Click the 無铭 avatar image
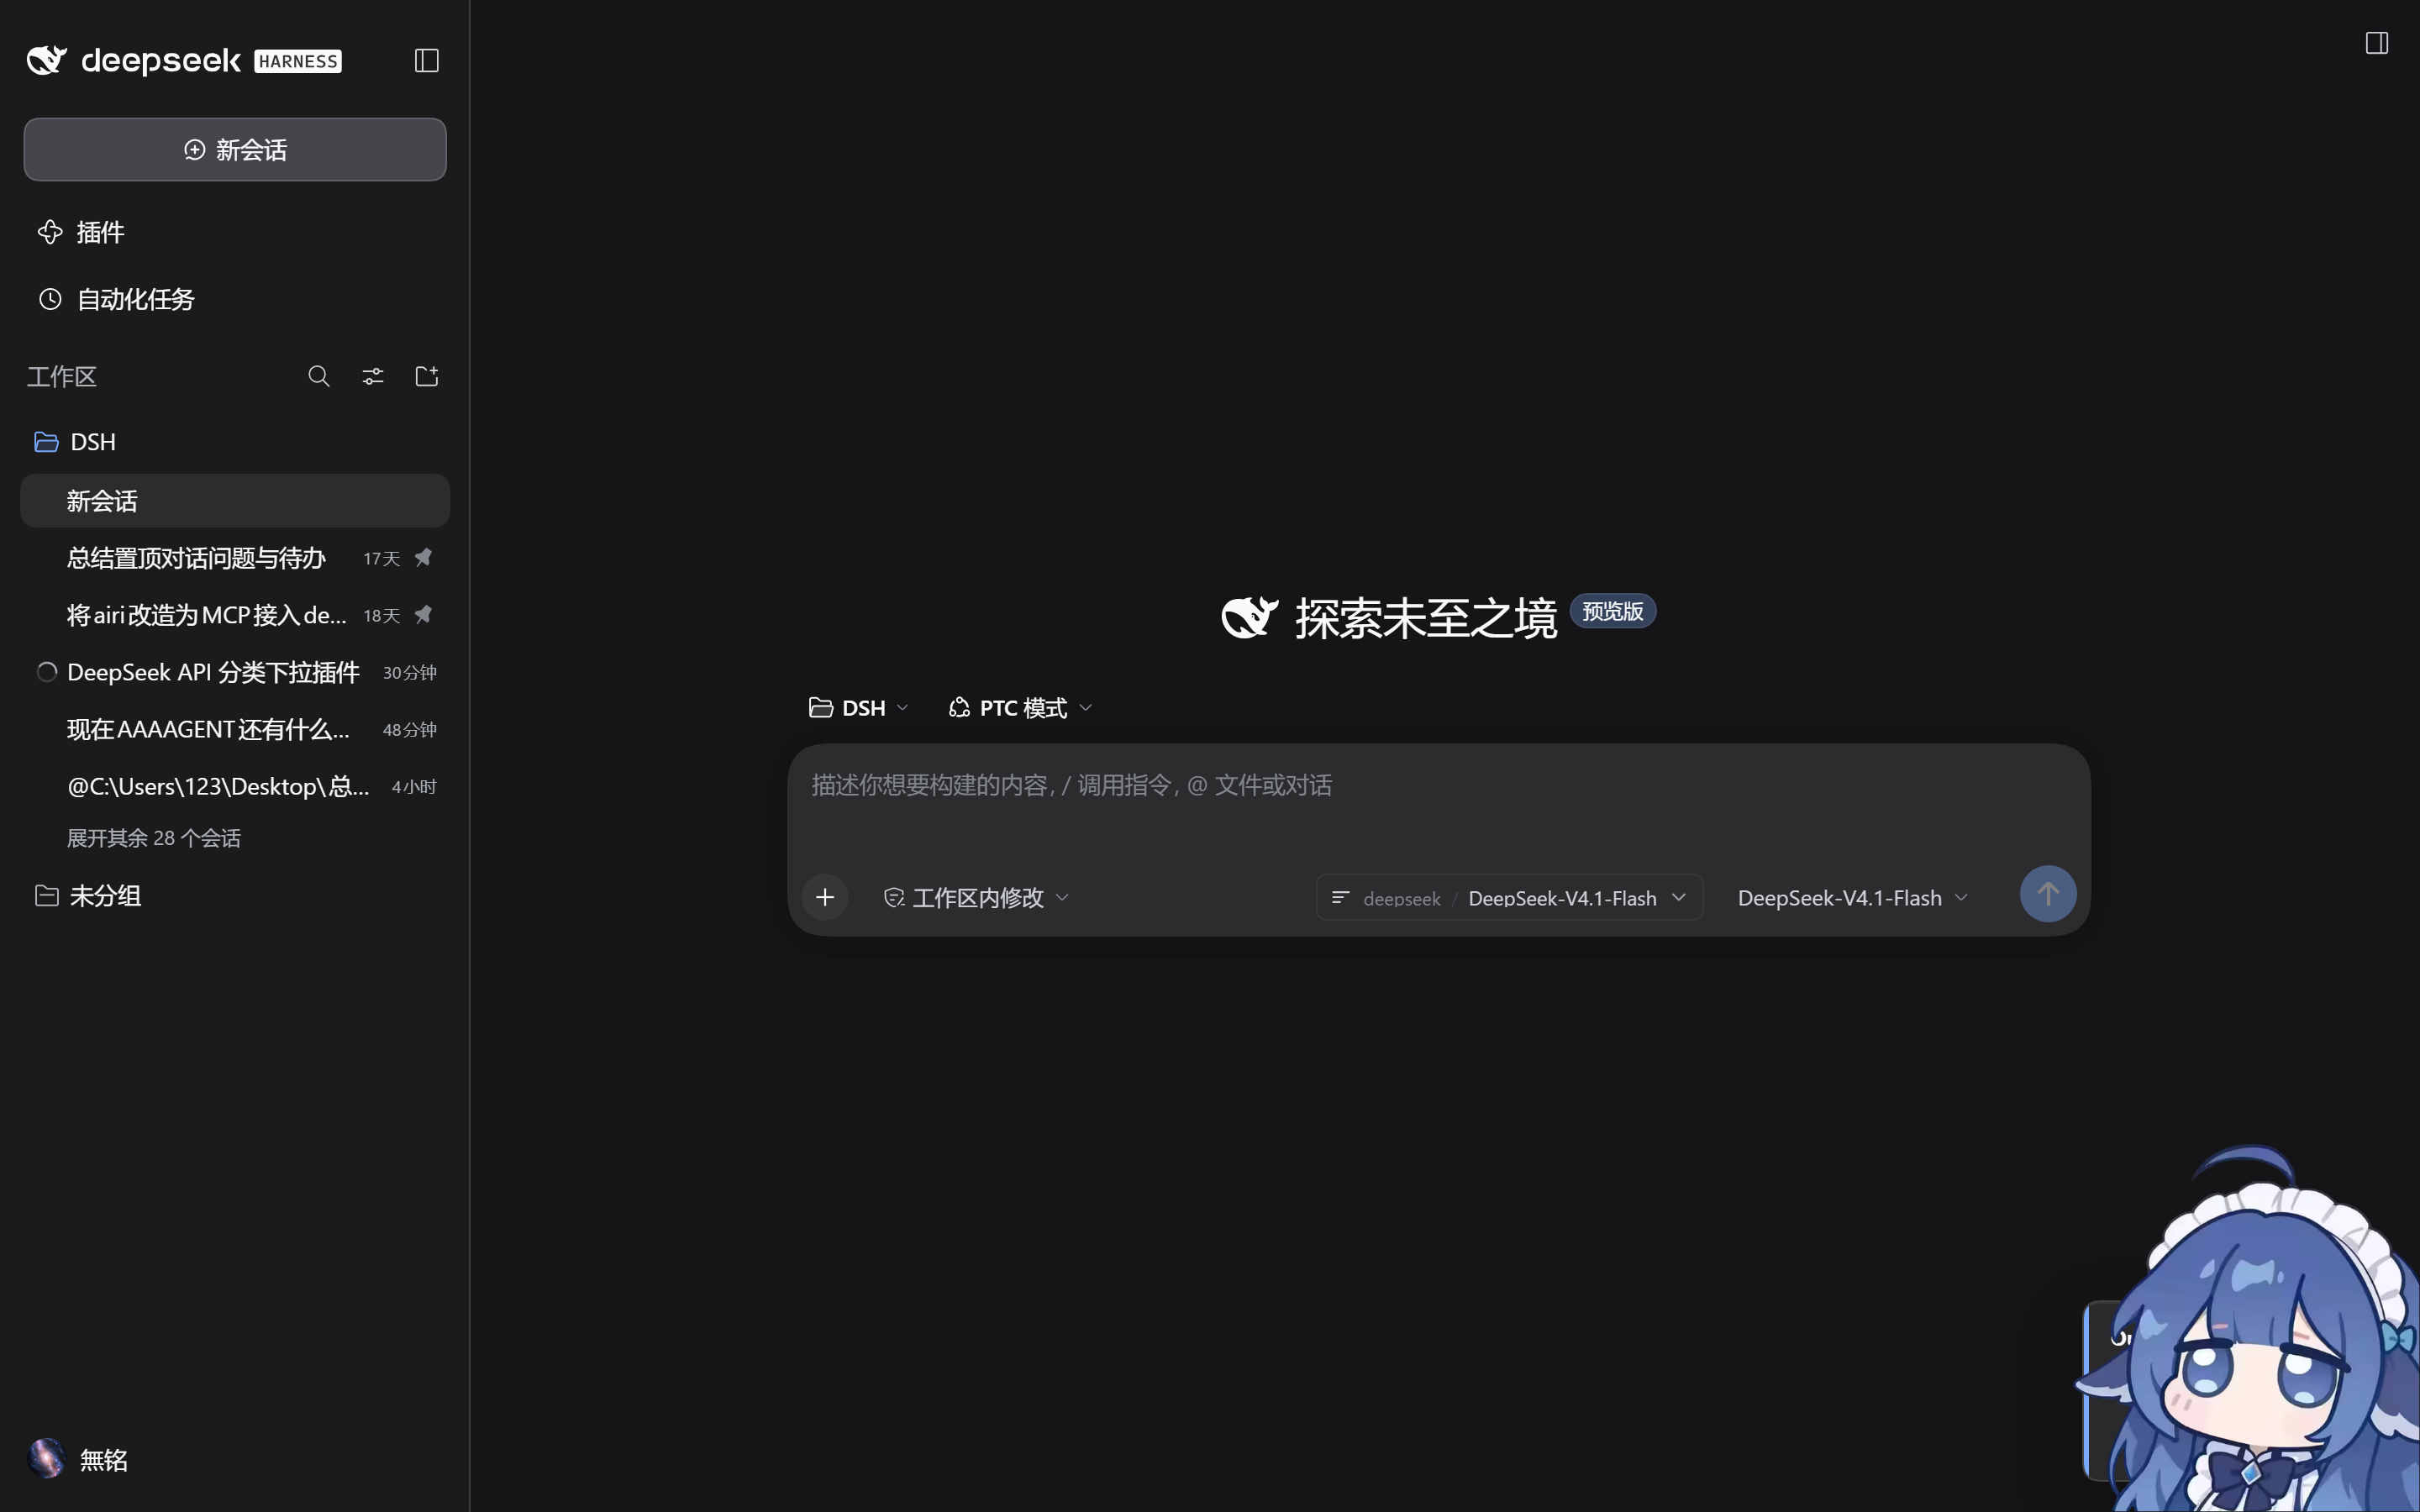 [46, 1459]
